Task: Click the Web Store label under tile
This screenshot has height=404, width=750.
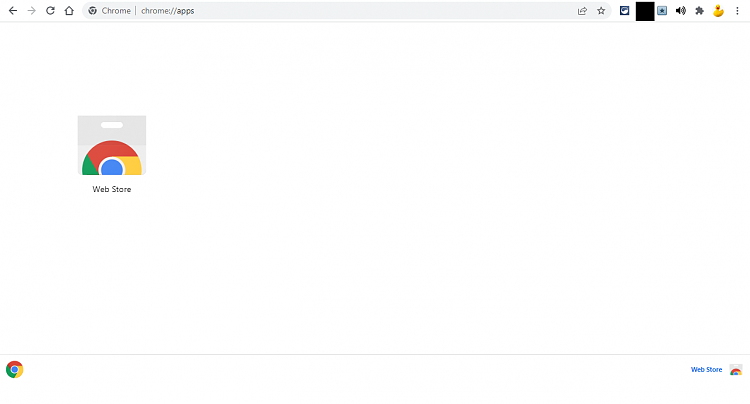Action: (112, 189)
